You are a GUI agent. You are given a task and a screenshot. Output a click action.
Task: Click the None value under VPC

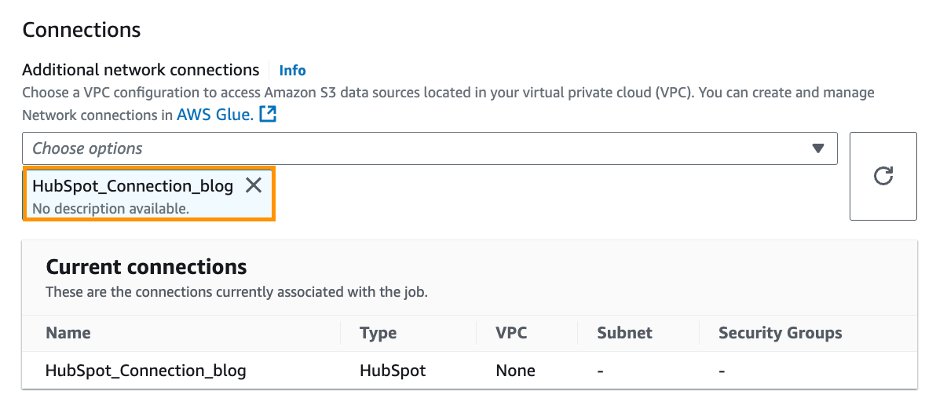(x=515, y=370)
